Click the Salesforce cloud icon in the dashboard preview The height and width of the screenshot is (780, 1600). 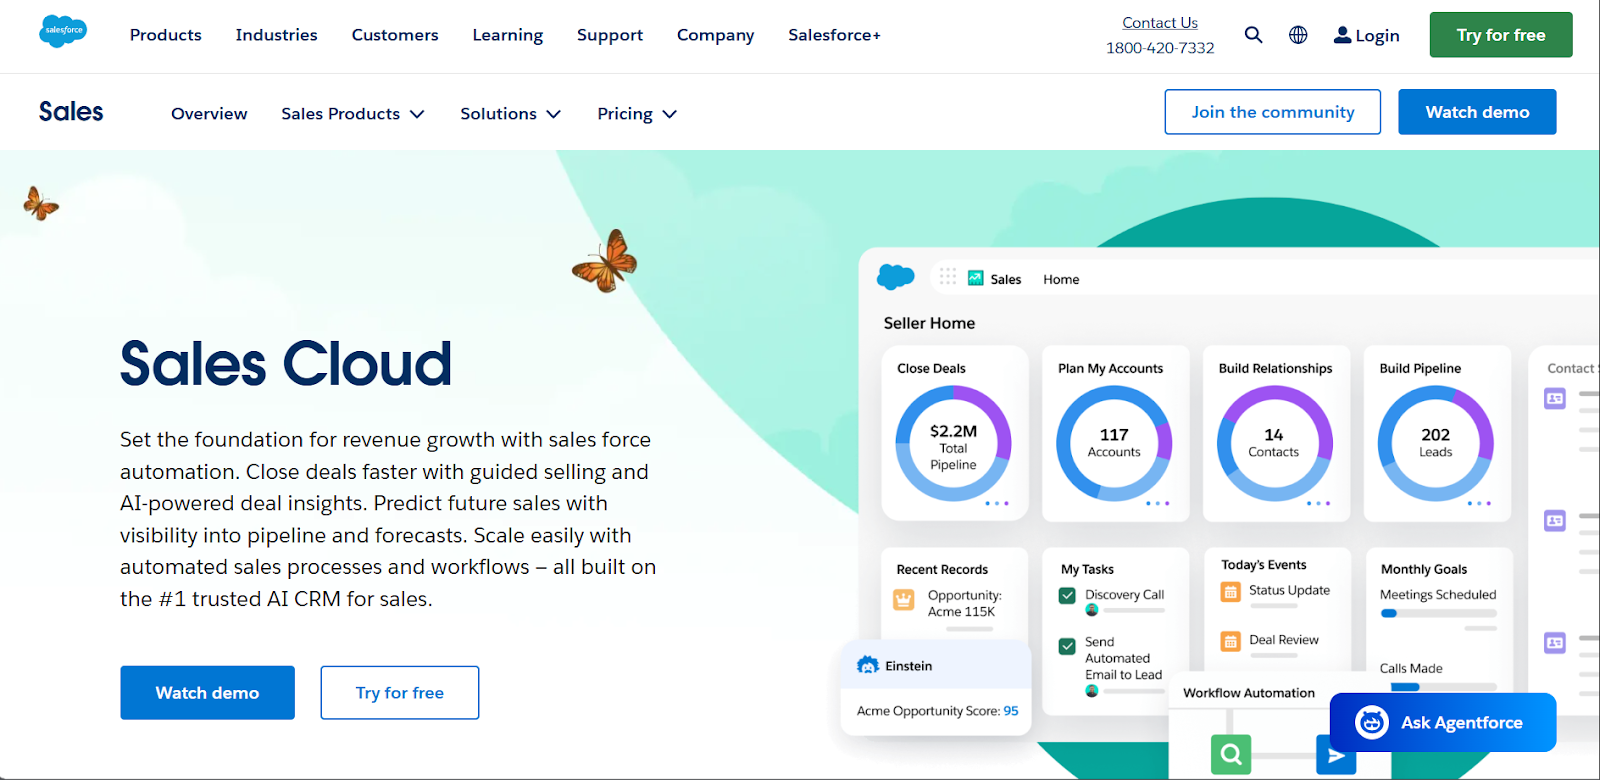coord(895,277)
